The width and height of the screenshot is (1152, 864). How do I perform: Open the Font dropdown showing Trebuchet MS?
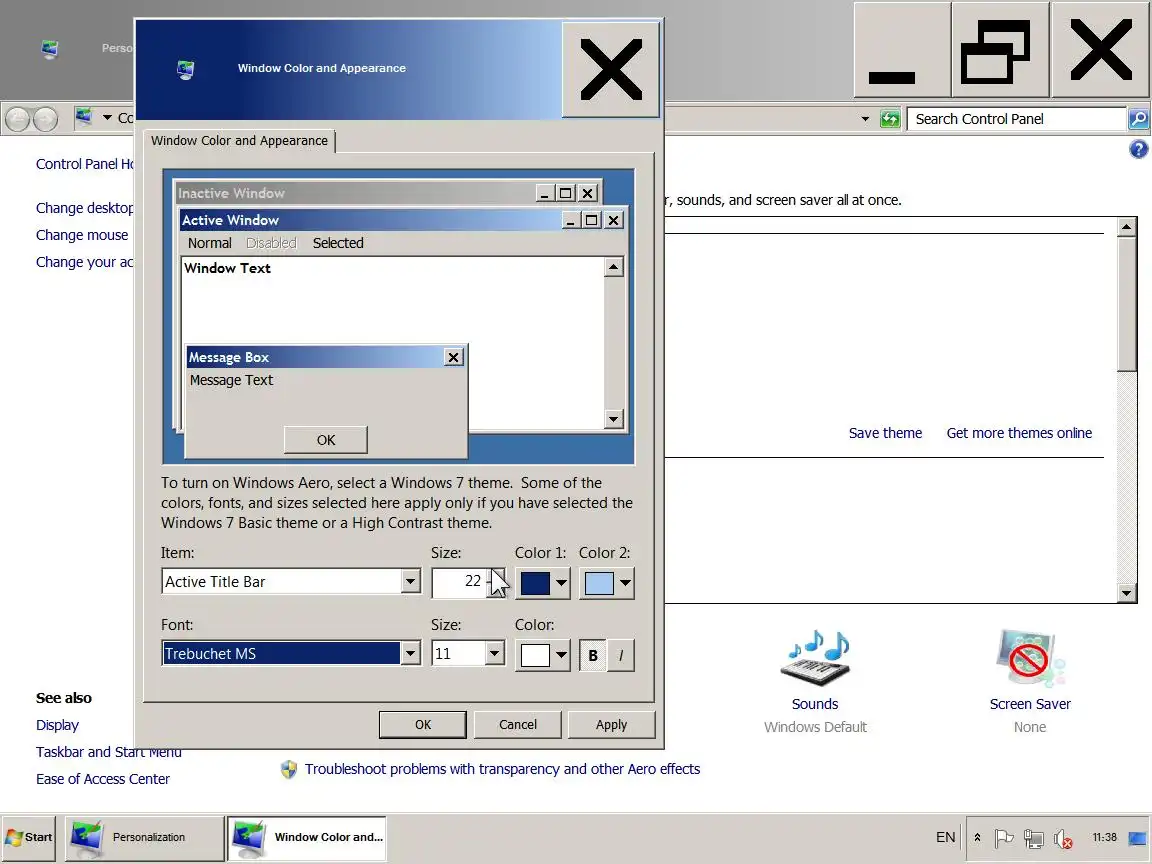pos(411,654)
